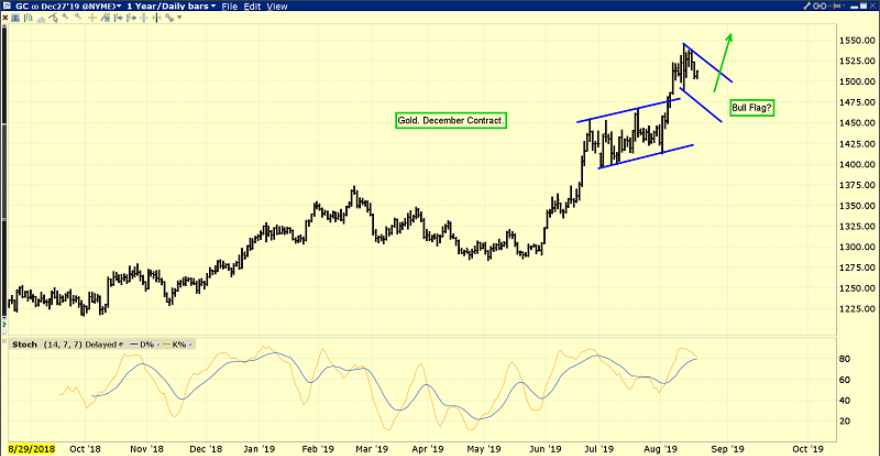The height and width of the screenshot is (456, 880).
Task: Click the chain link group icon
Action: coord(819,6)
